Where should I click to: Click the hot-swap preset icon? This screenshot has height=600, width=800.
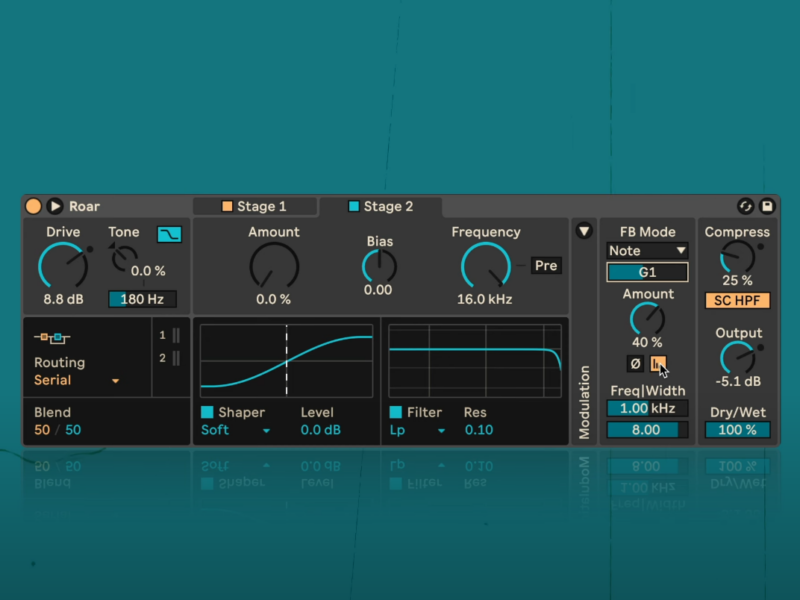point(745,206)
